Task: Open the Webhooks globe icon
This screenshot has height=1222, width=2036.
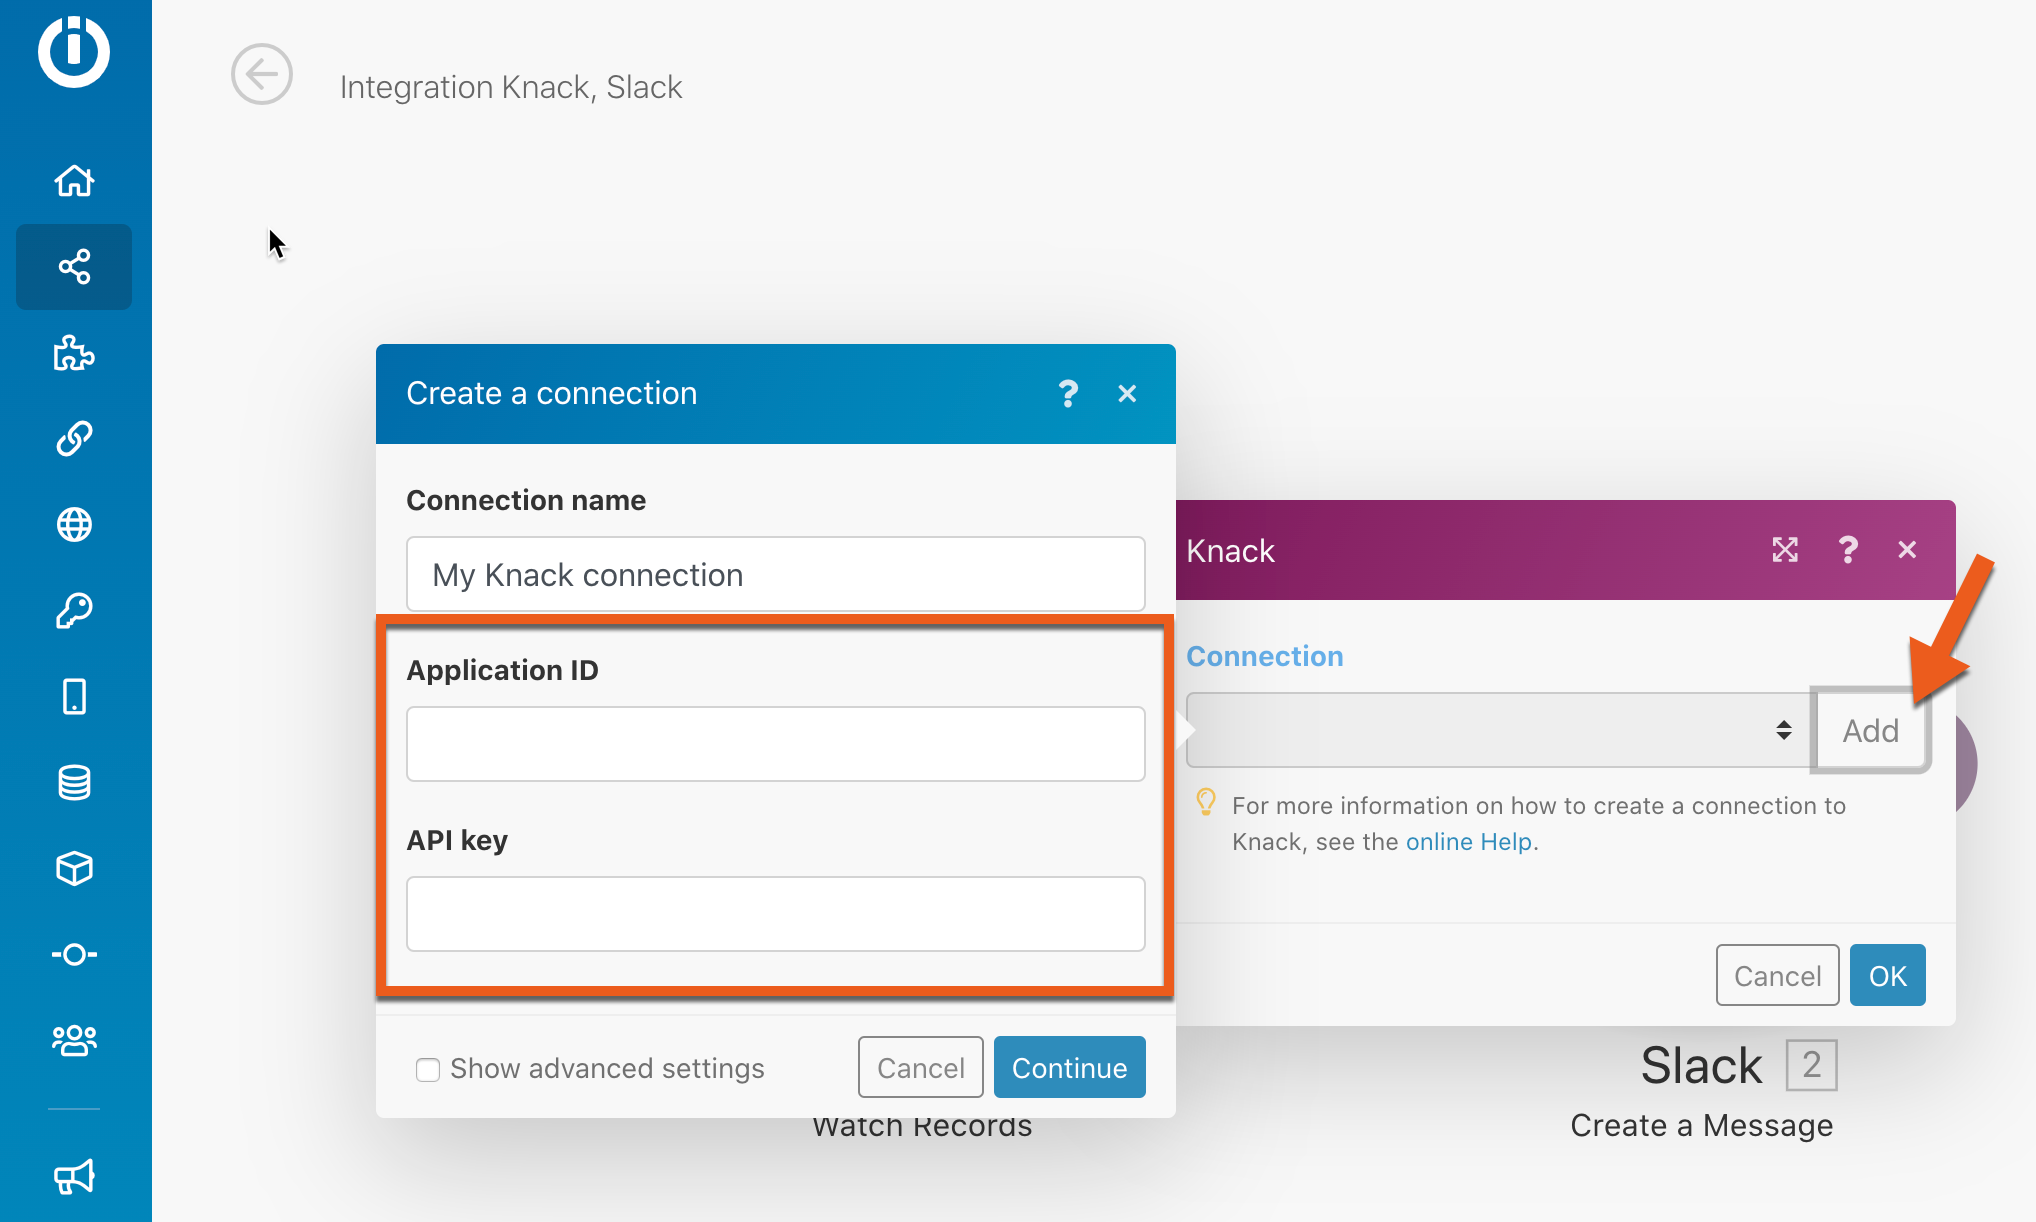Action: [x=74, y=524]
